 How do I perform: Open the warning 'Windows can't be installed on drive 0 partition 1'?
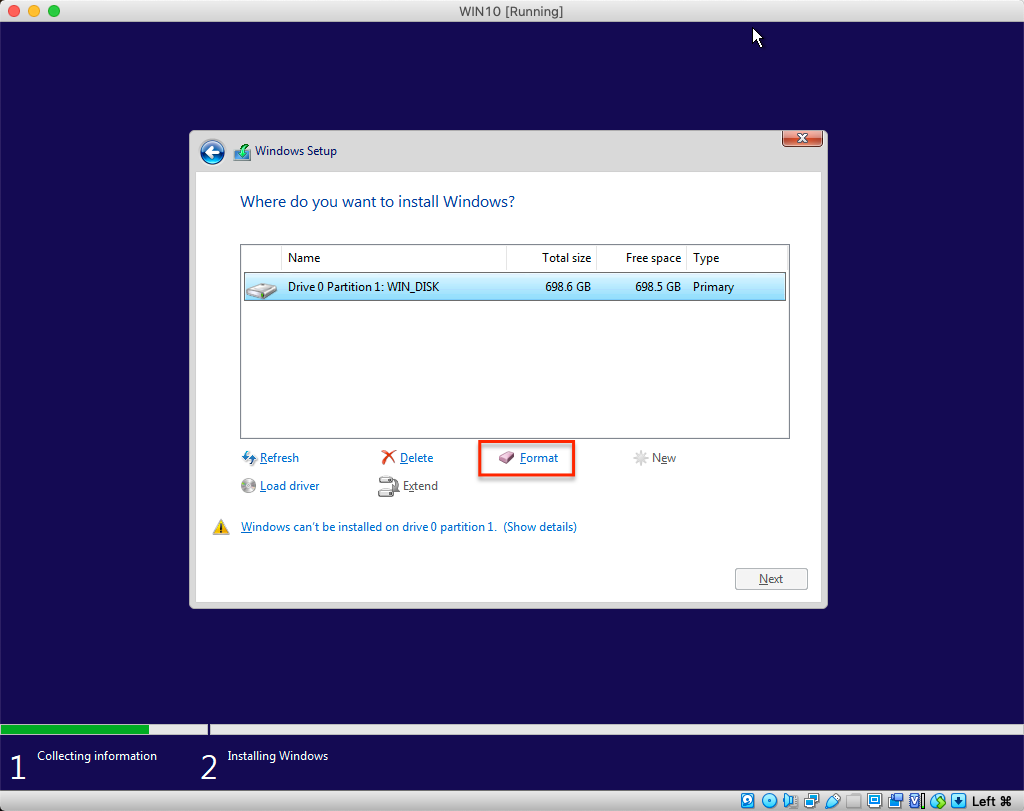point(409,527)
